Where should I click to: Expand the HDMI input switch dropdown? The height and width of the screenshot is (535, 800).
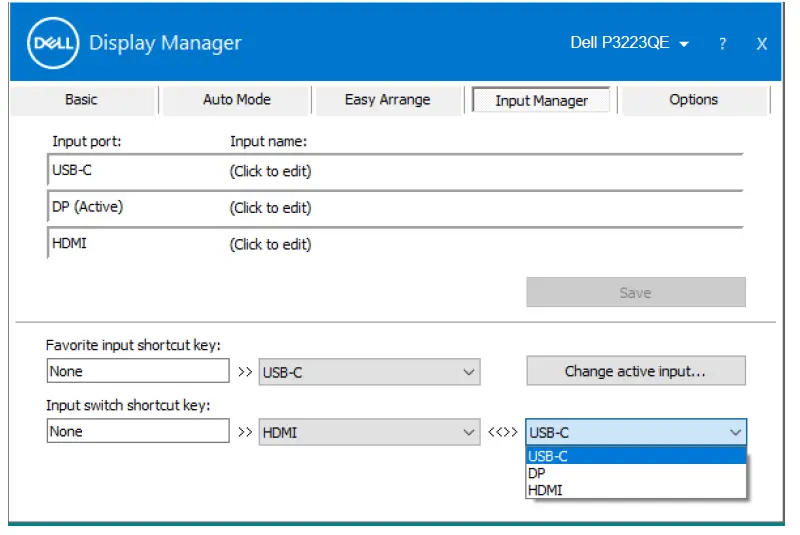pos(369,432)
